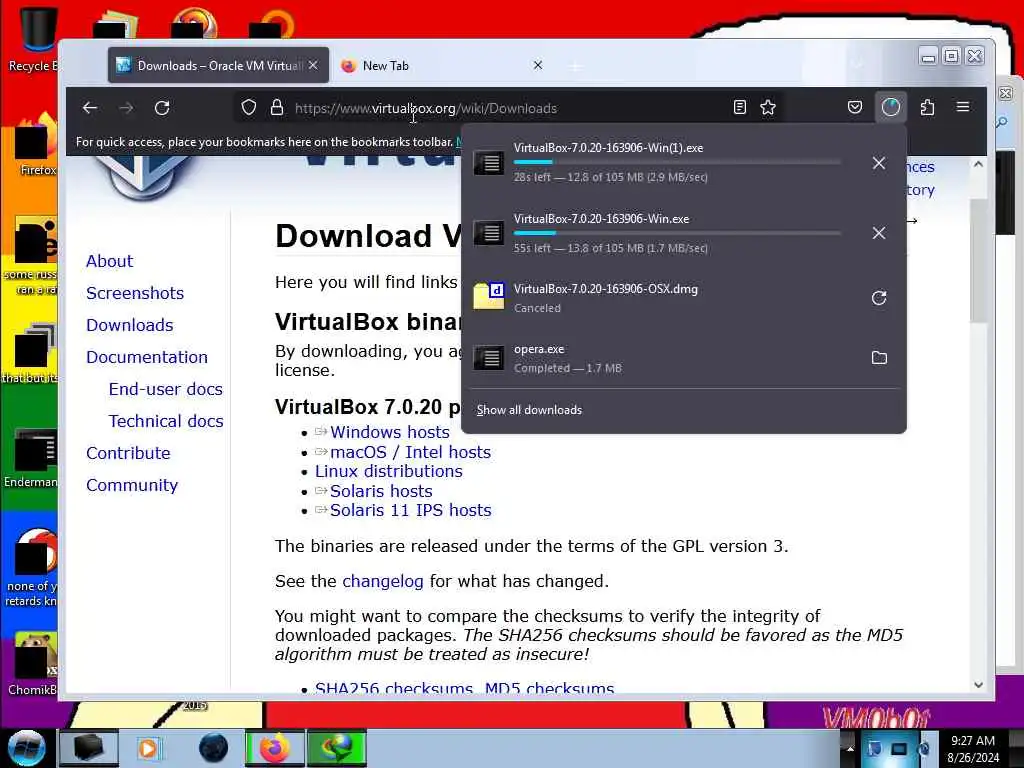Open the dark globe browser taskbar icon
The height and width of the screenshot is (768, 1024).
point(213,748)
